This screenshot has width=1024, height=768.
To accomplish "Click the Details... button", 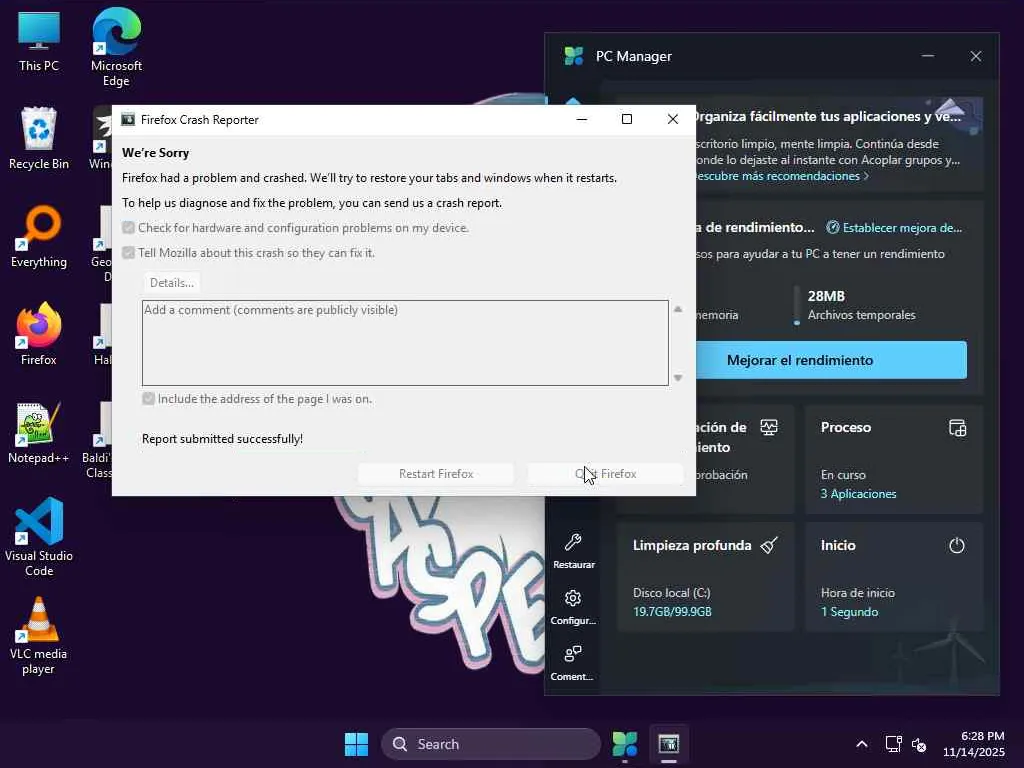I will pyautogui.click(x=172, y=283).
